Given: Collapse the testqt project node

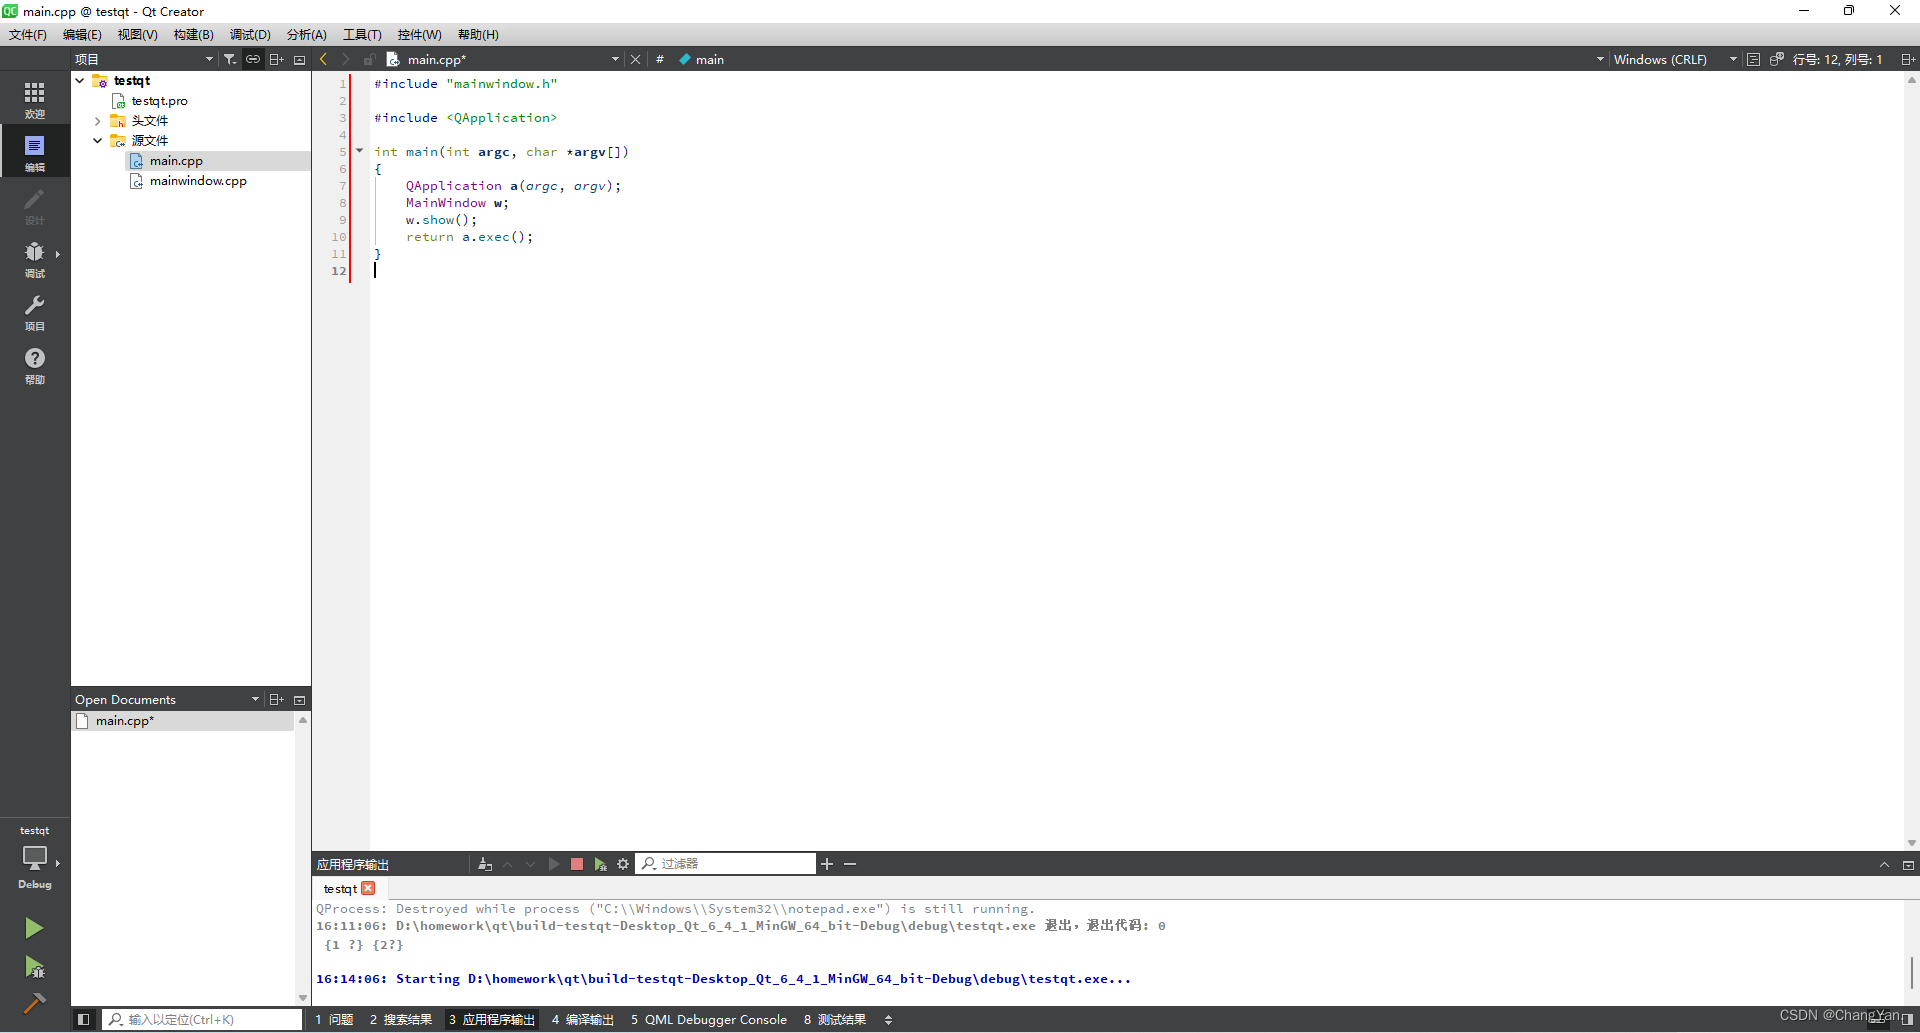Looking at the screenshot, I should coord(80,81).
